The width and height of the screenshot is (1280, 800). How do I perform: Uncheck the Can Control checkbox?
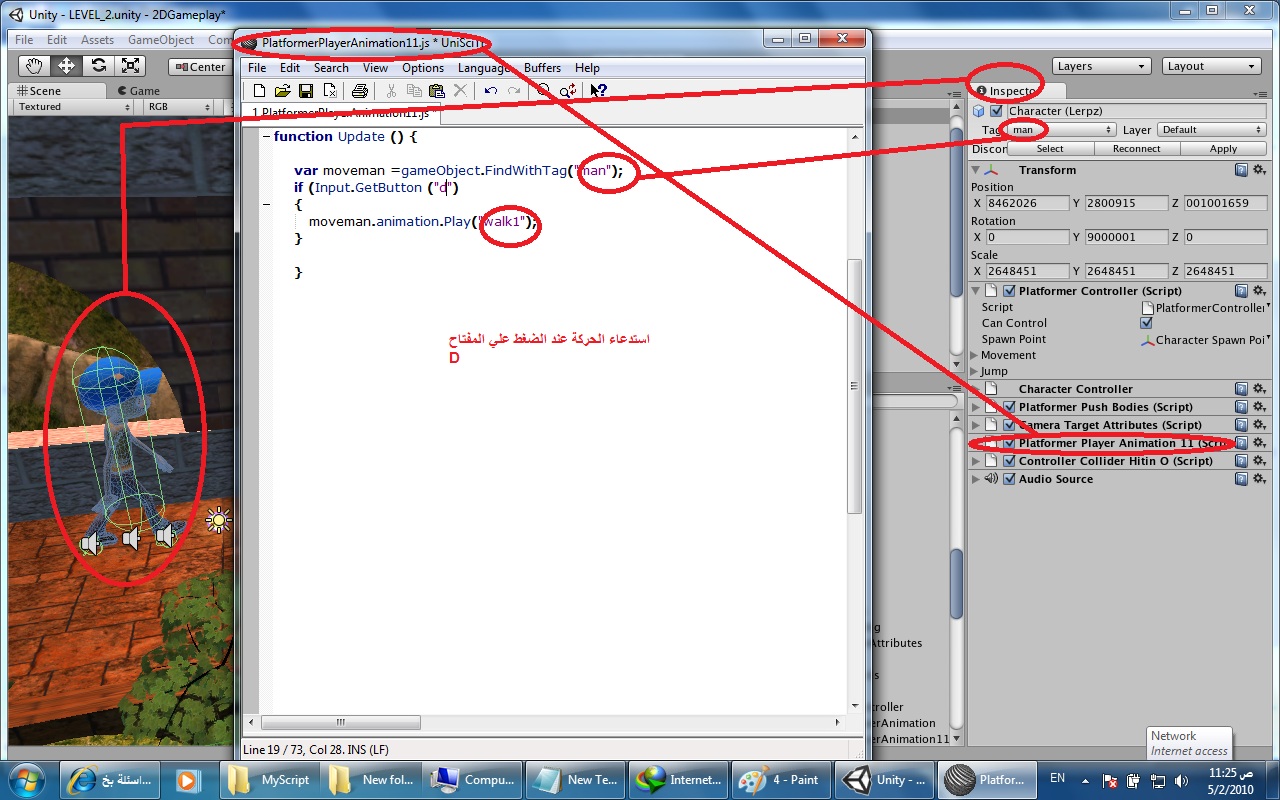1147,323
